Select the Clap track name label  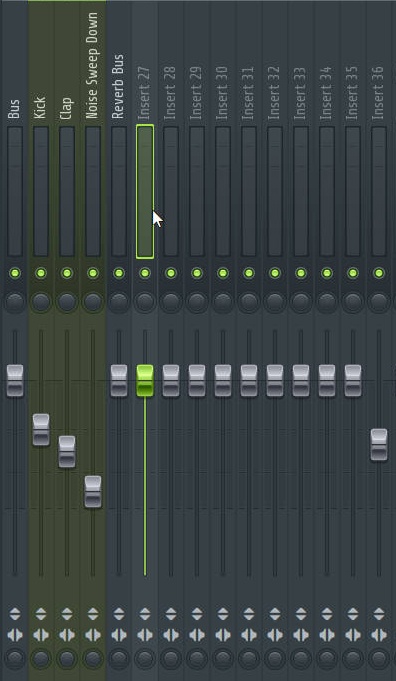click(x=66, y=108)
